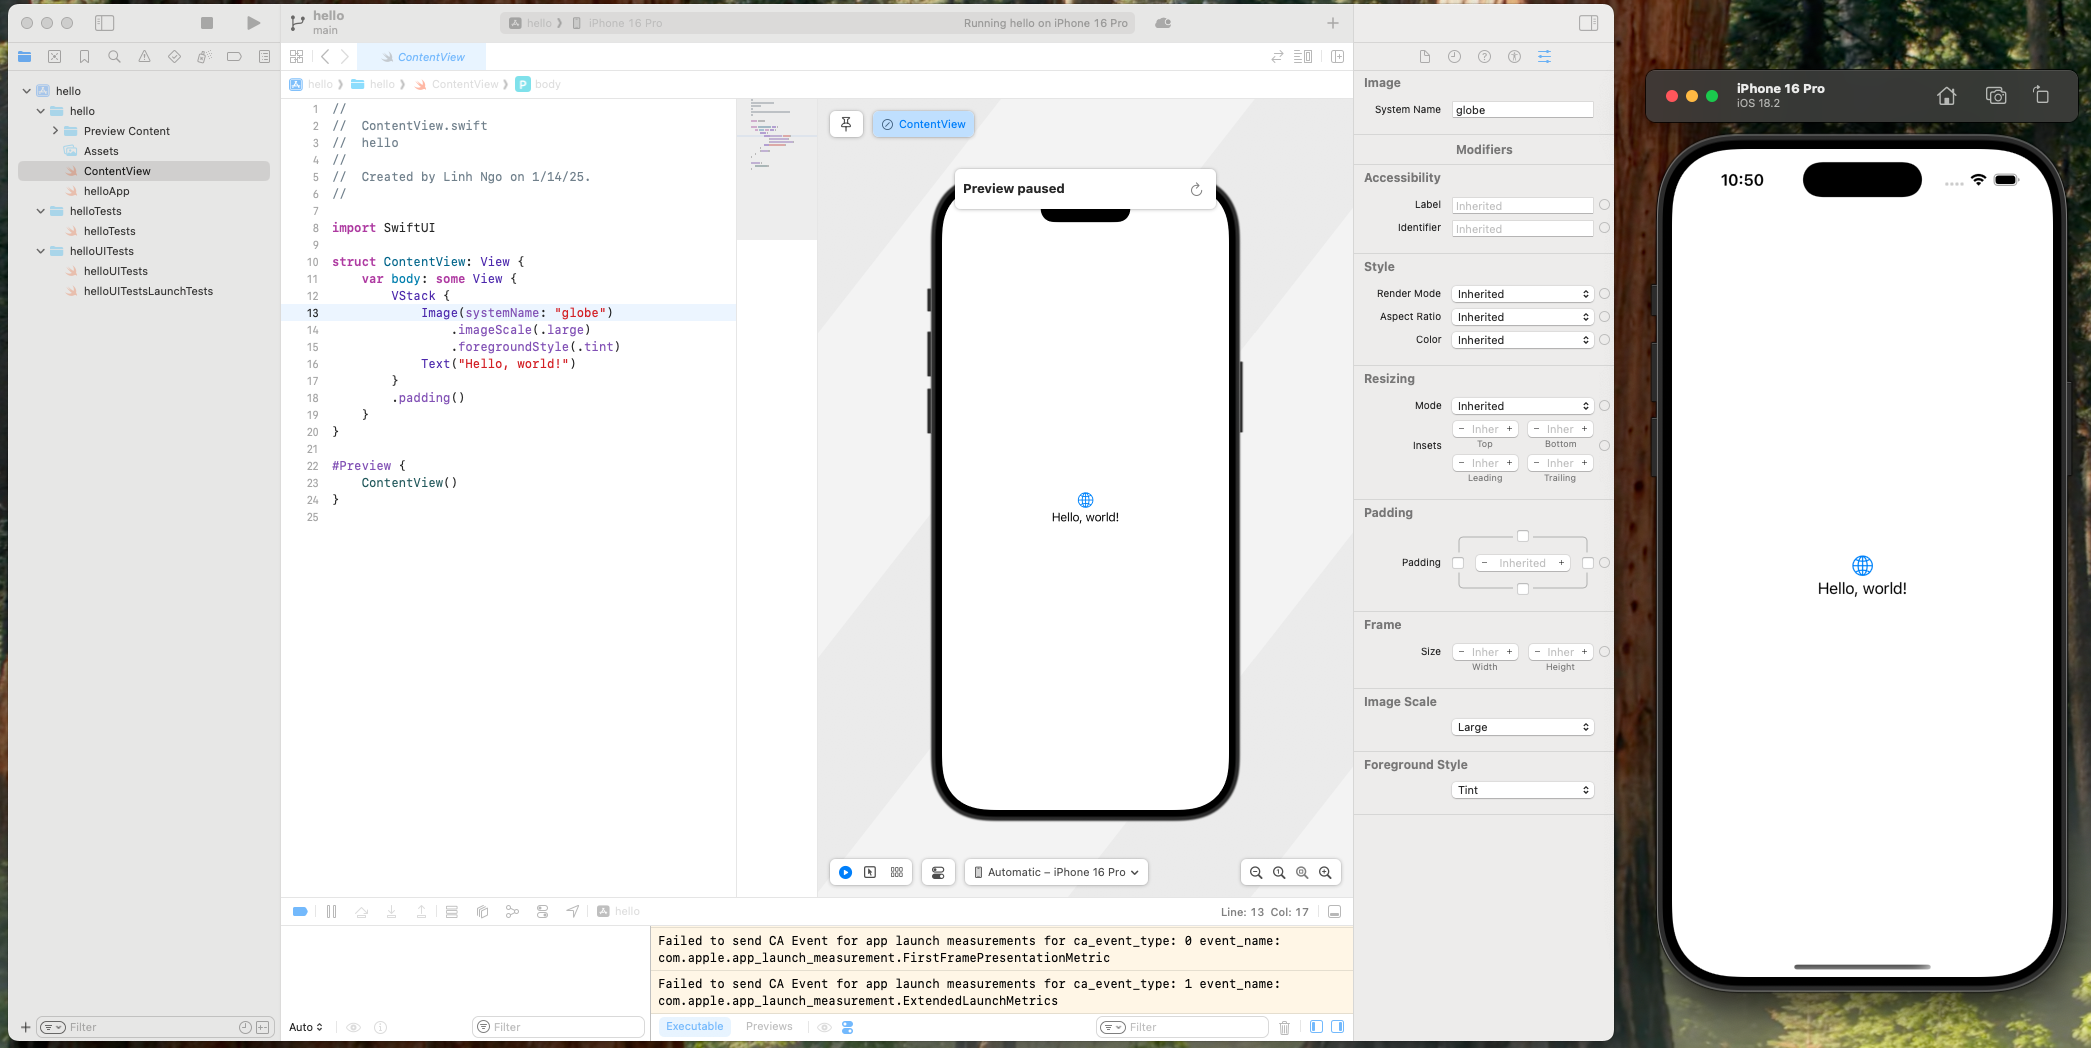The image size is (2091, 1048).
Task: Click the System Name globe text field
Action: click(x=1522, y=110)
